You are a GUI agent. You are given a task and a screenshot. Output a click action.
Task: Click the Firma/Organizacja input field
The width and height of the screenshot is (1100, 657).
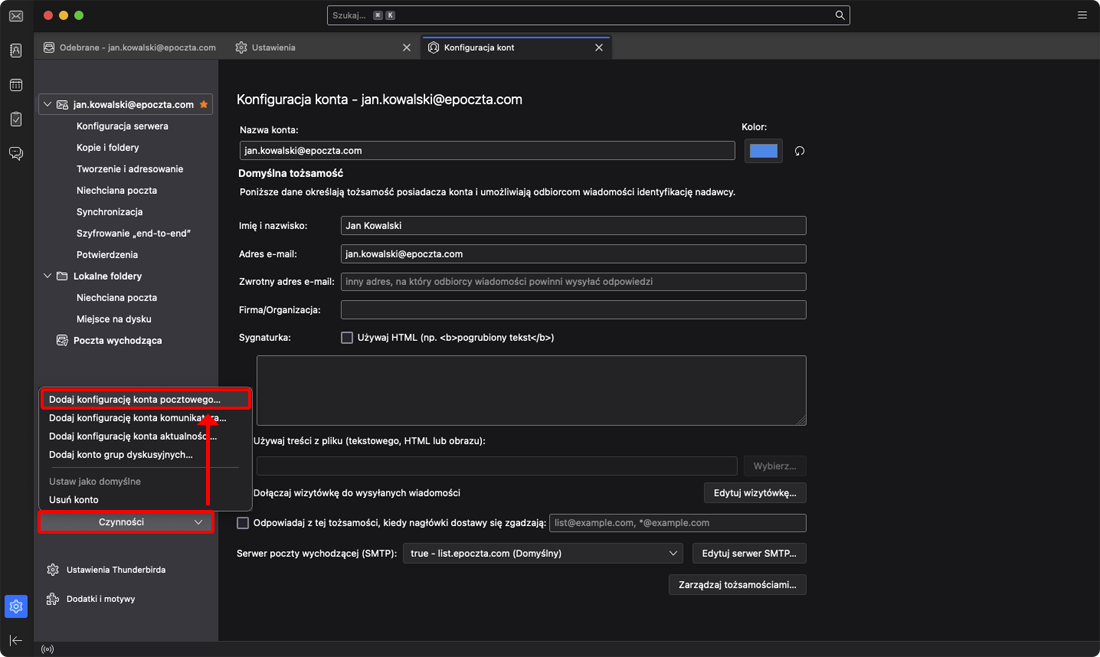[x=573, y=310]
